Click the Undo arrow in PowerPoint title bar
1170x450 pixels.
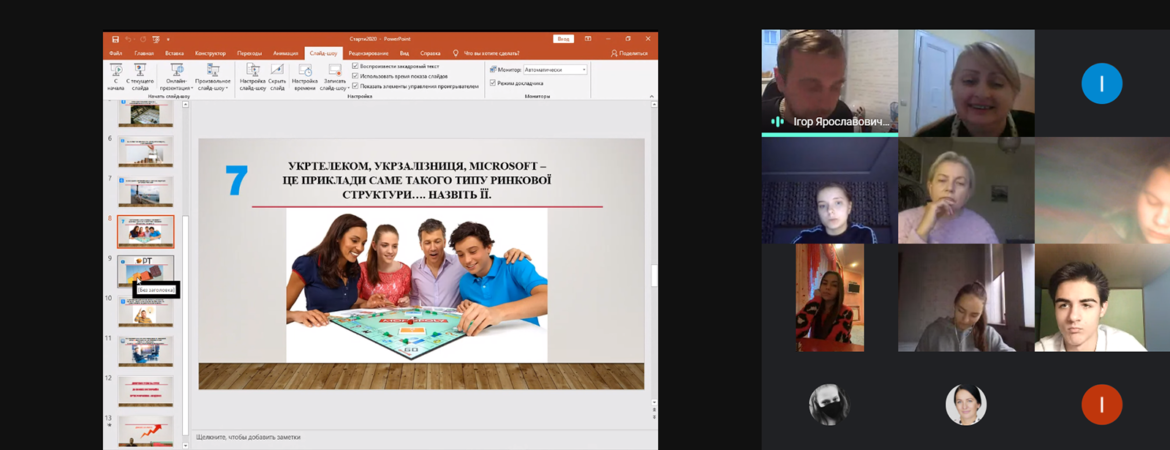(x=129, y=39)
